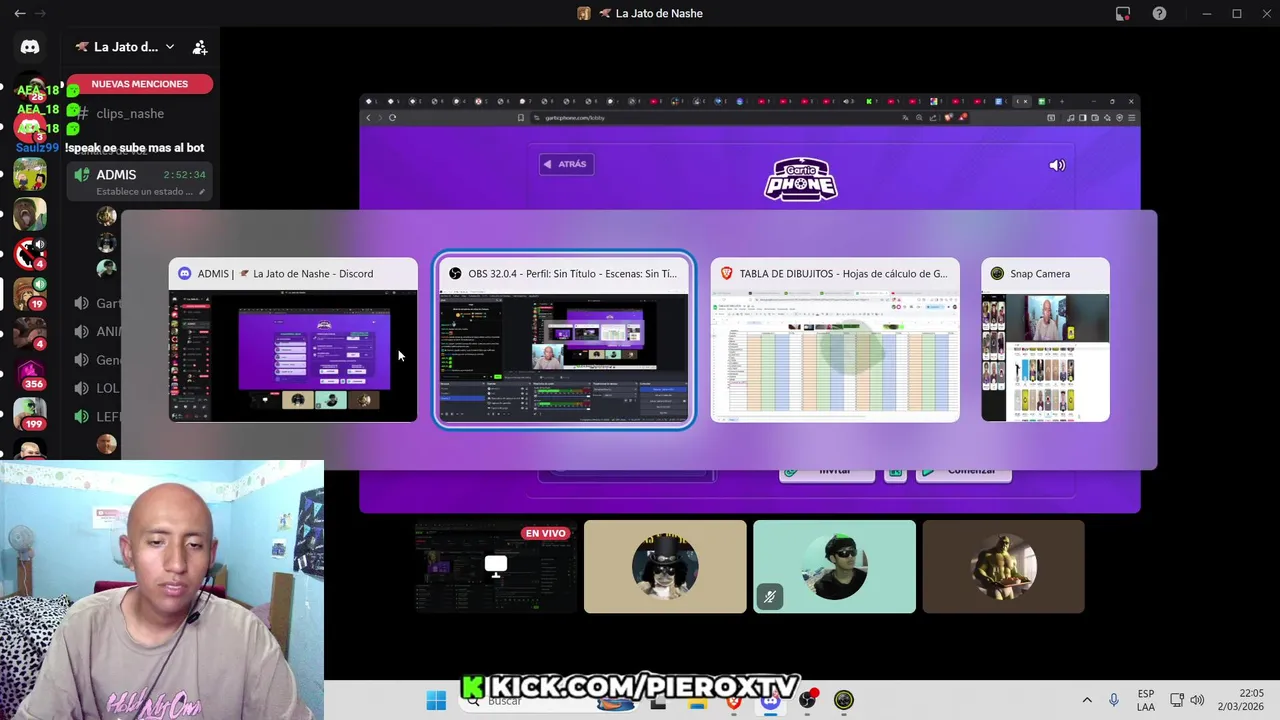The image size is (1280, 720).
Task: Go forward with Discord's forward arrow
Action: click(40, 13)
